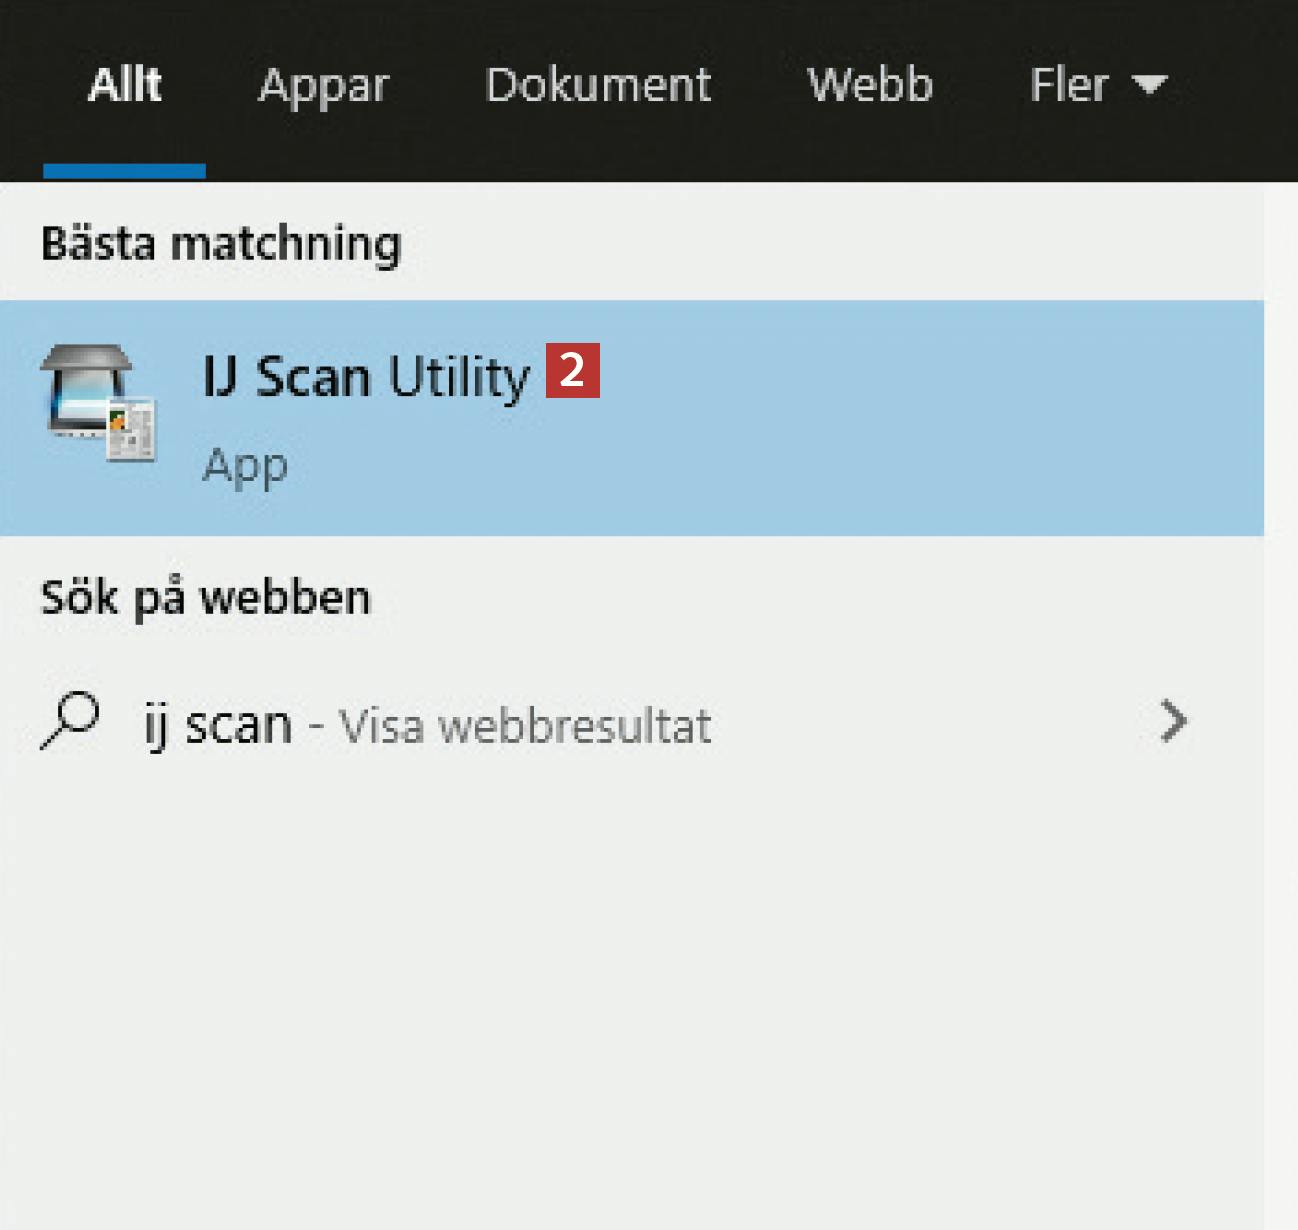The image size is (1298, 1230).
Task: Launch IJ Scan Utility by its title
Action: [366, 377]
